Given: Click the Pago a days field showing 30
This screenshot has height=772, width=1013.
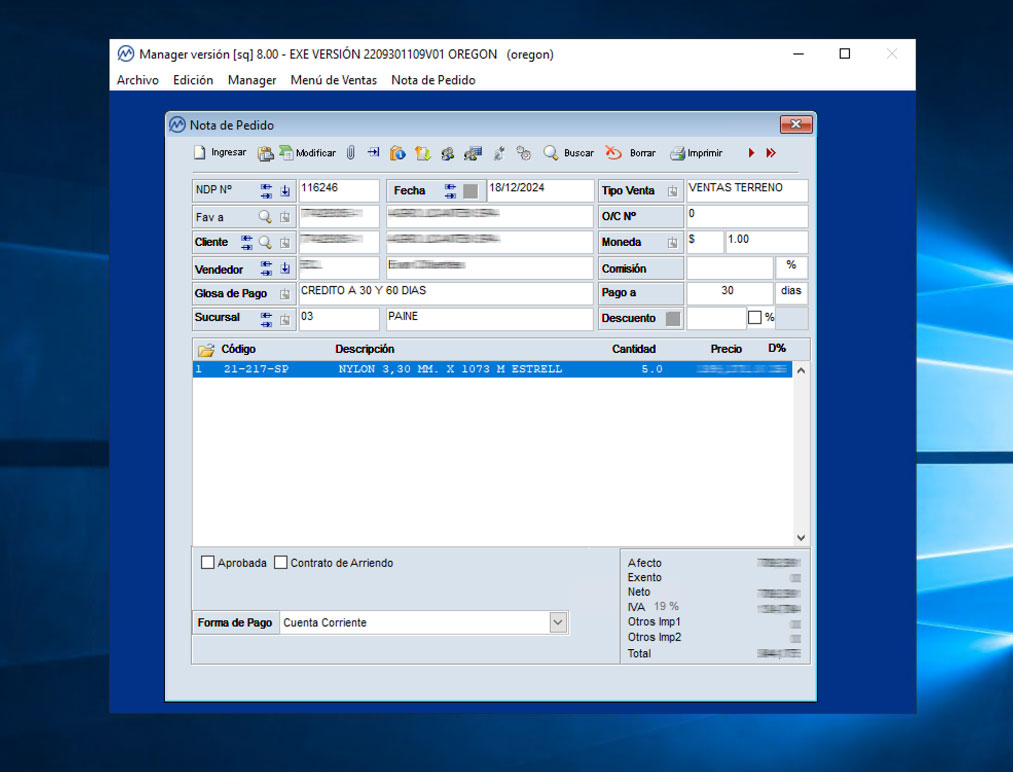Looking at the screenshot, I should point(729,293).
